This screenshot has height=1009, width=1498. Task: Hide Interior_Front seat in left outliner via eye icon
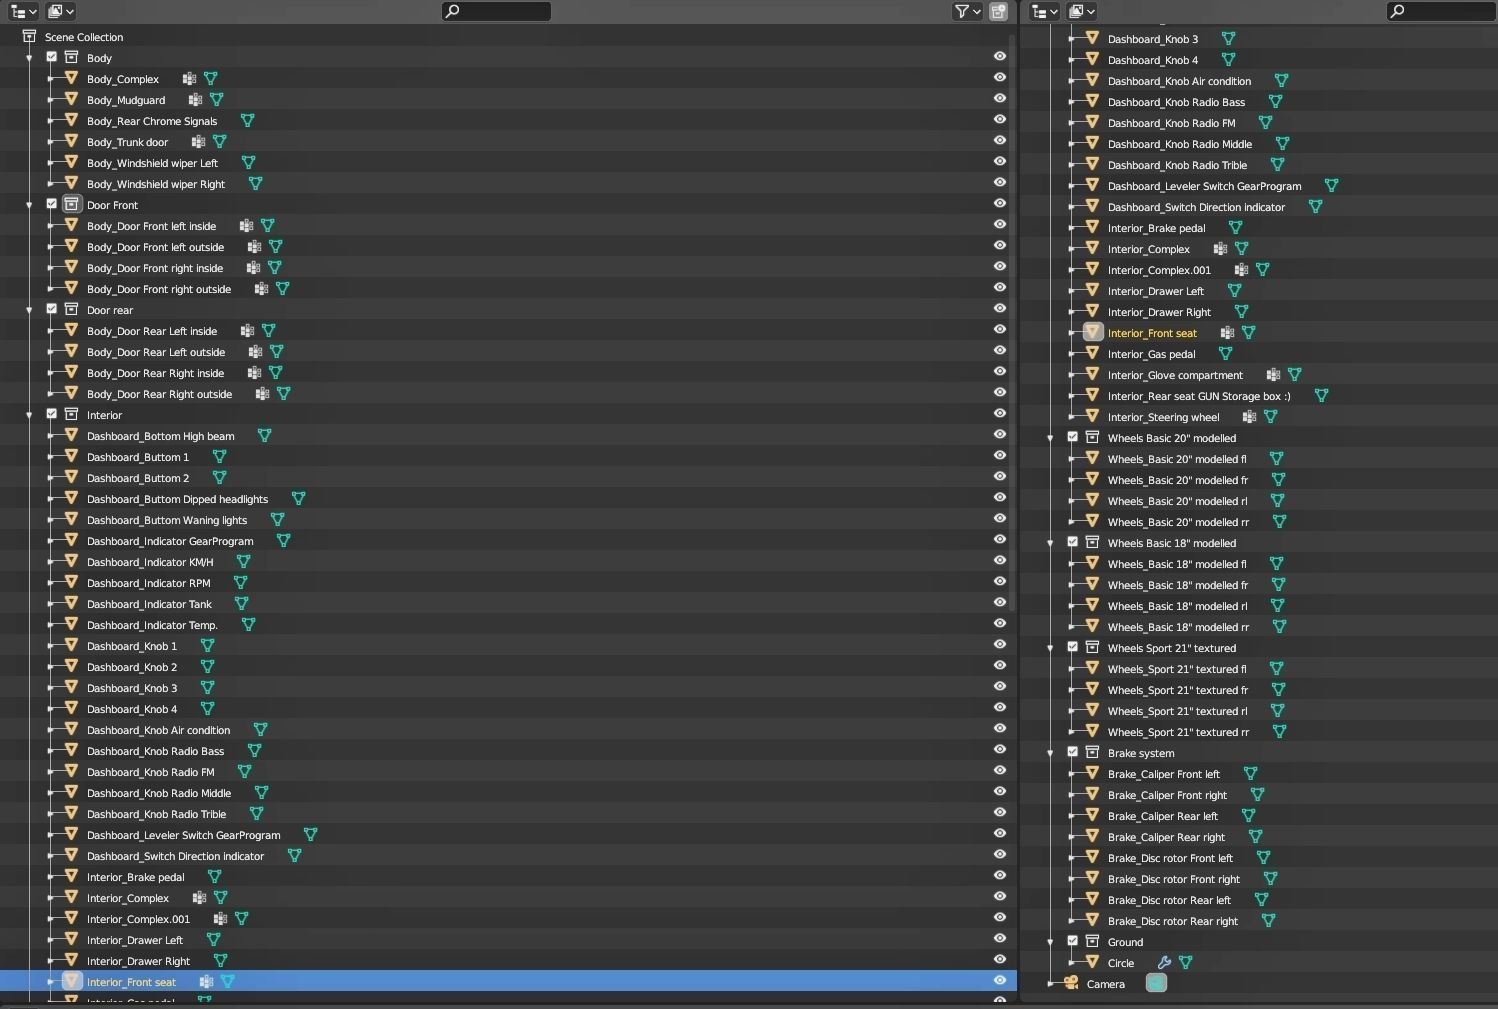[x=999, y=981]
